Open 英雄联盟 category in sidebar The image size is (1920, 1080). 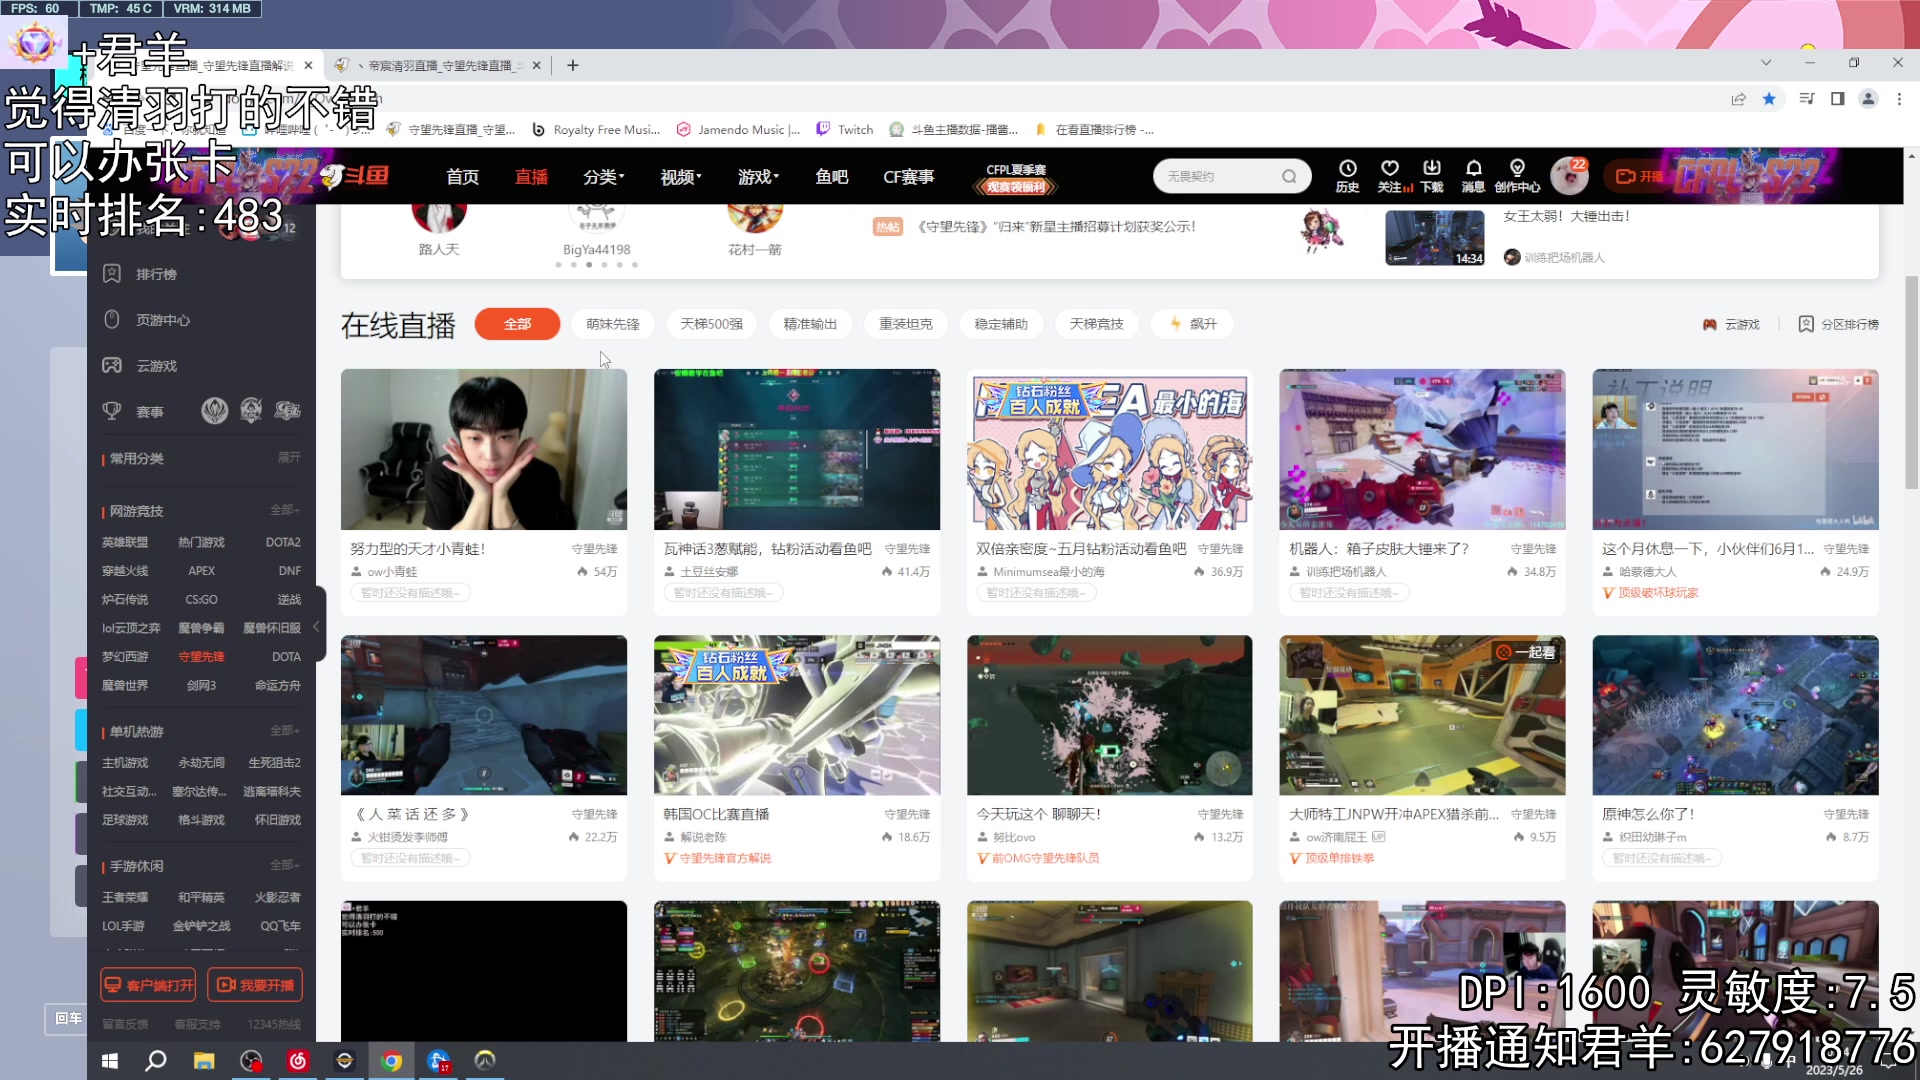(124, 541)
